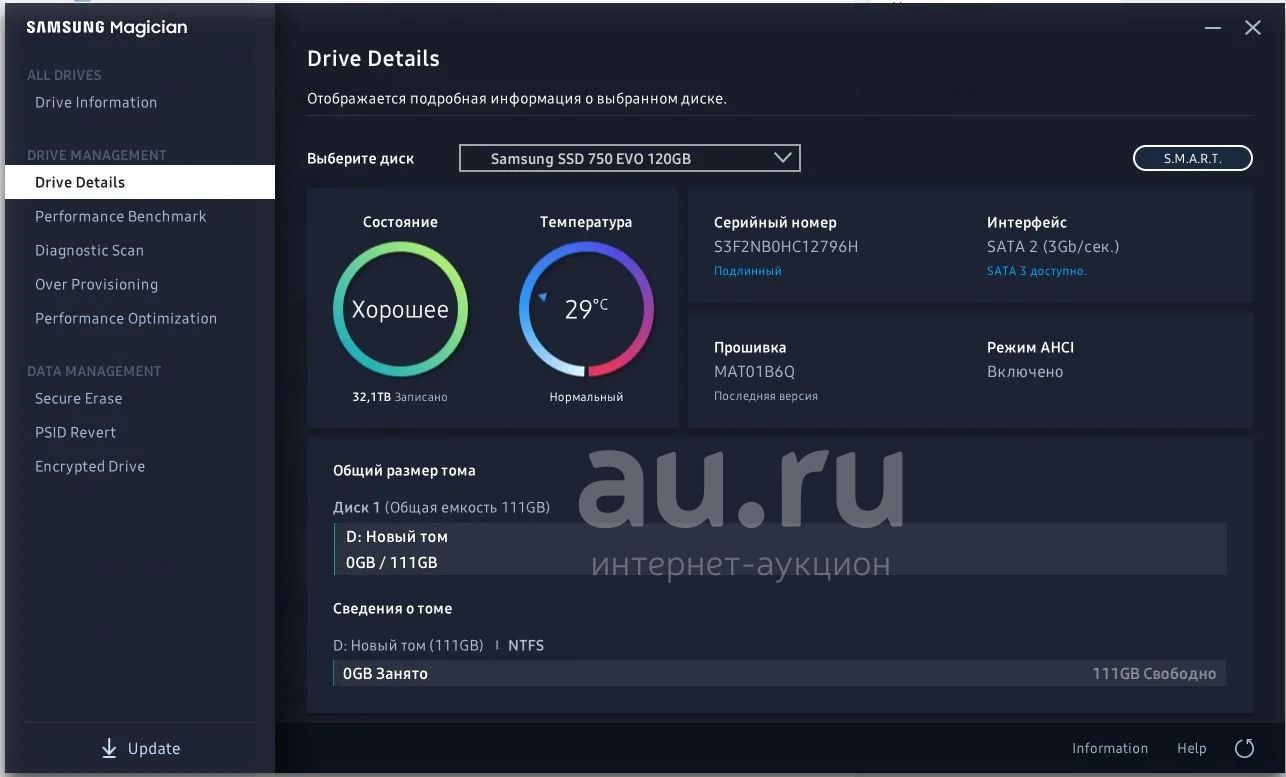Minimize the Samsung Magician window
1286x777 pixels.
[1213, 28]
